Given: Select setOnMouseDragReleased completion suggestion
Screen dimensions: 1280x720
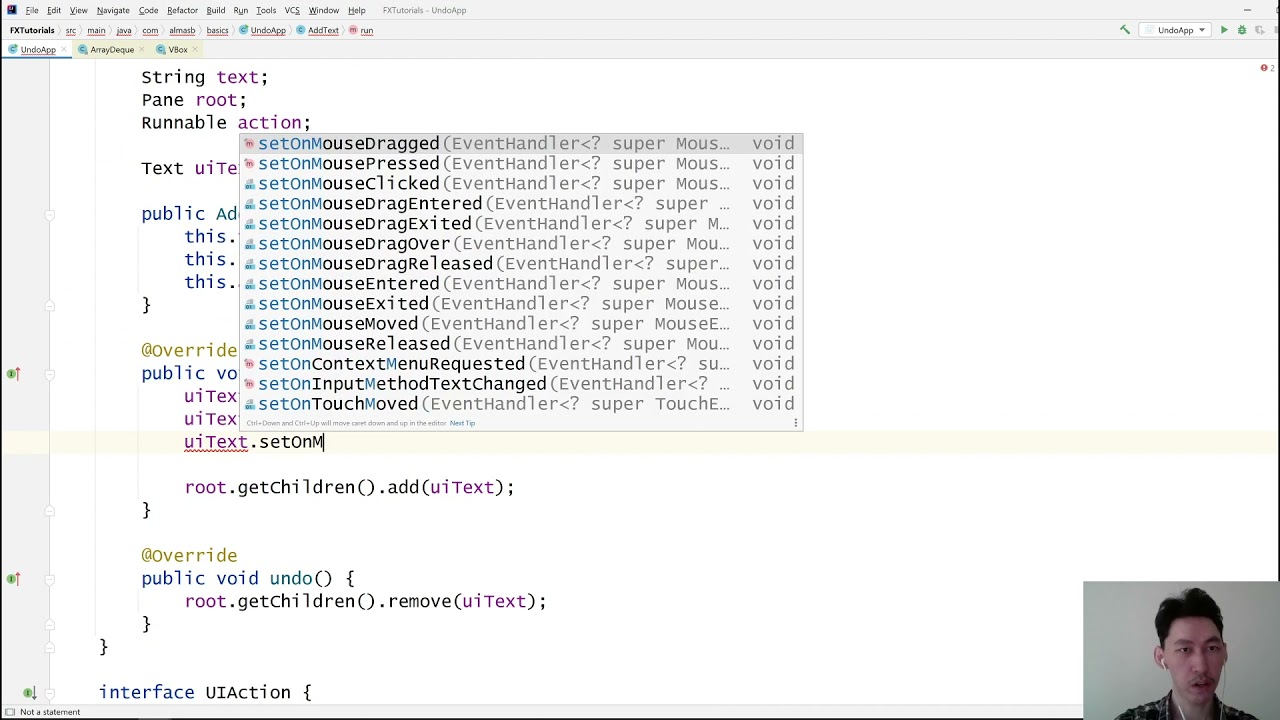Looking at the screenshot, I should tap(520, 264).
